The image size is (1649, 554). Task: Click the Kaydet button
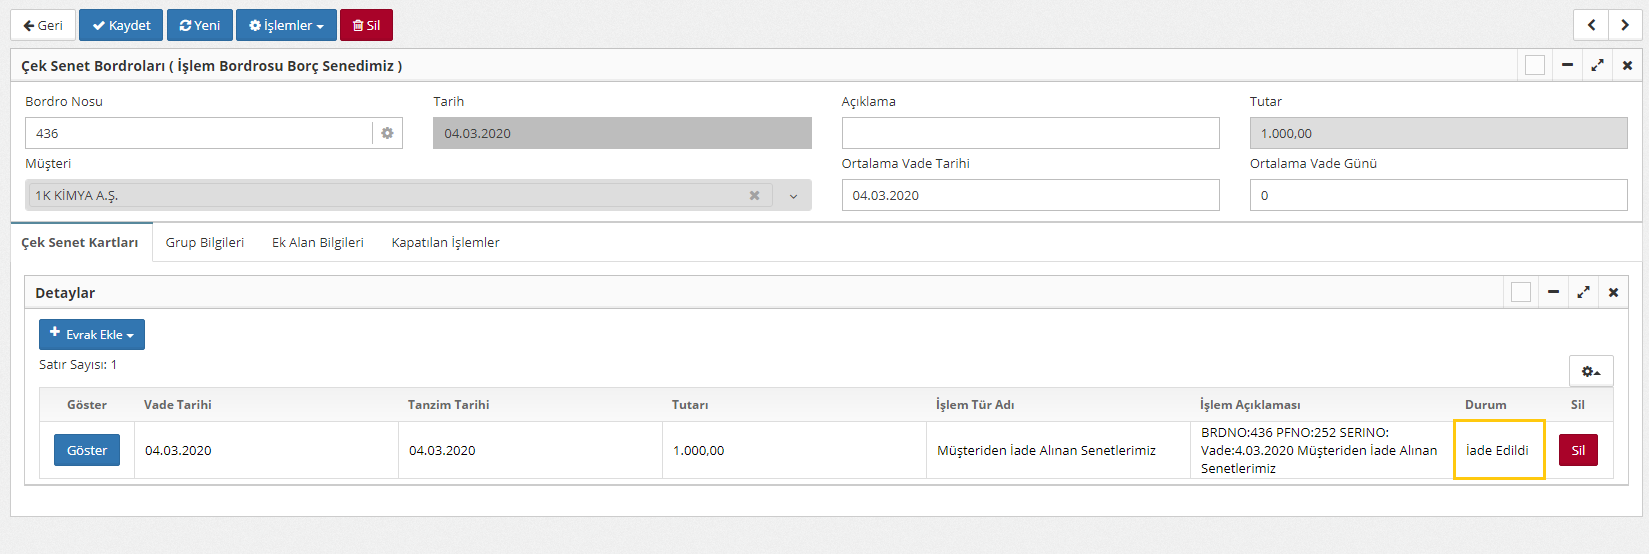[121, 25]
